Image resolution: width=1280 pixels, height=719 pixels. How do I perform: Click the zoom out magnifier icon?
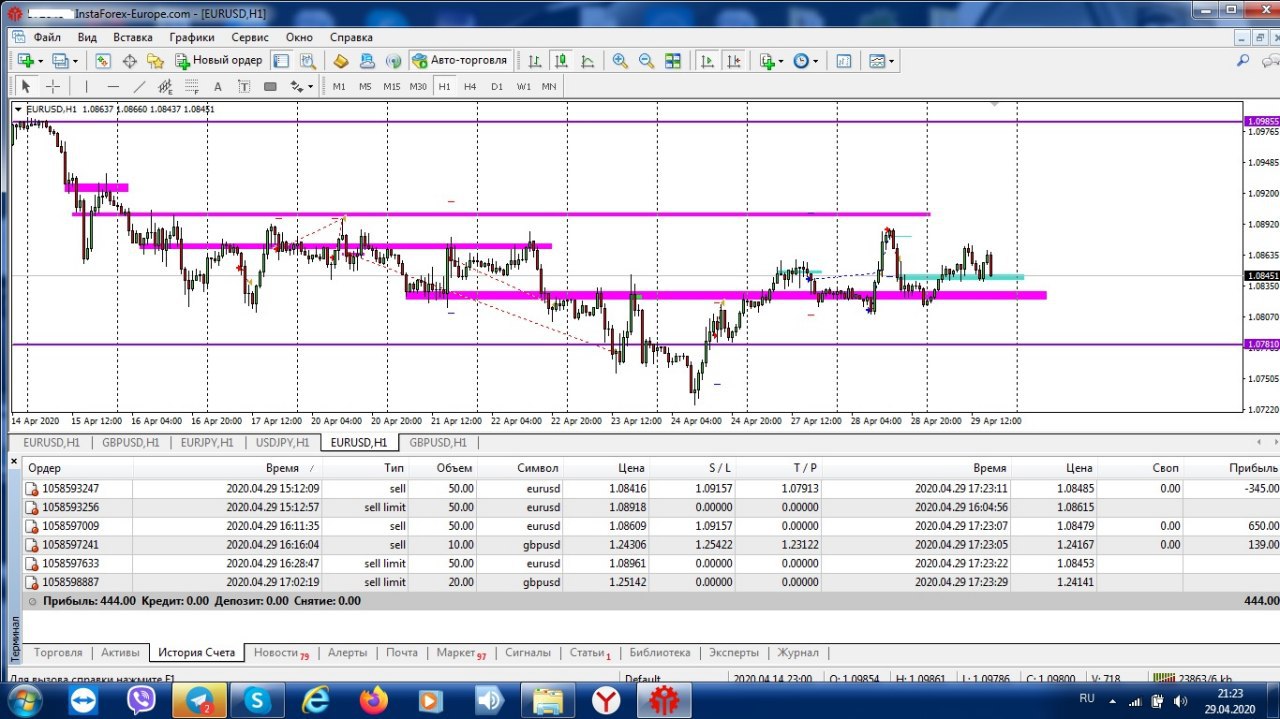click(x=646, y=61)
